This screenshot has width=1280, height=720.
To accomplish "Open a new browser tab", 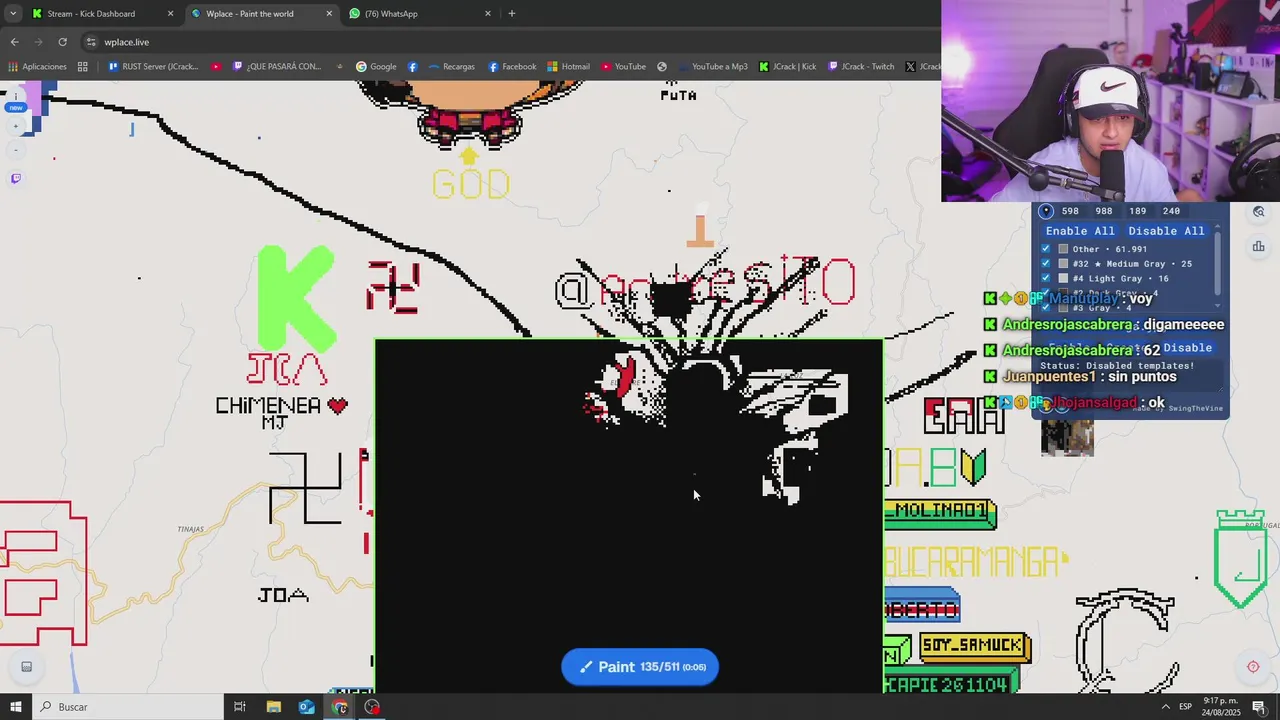I will pyautogui.click(x=512, y=14).
